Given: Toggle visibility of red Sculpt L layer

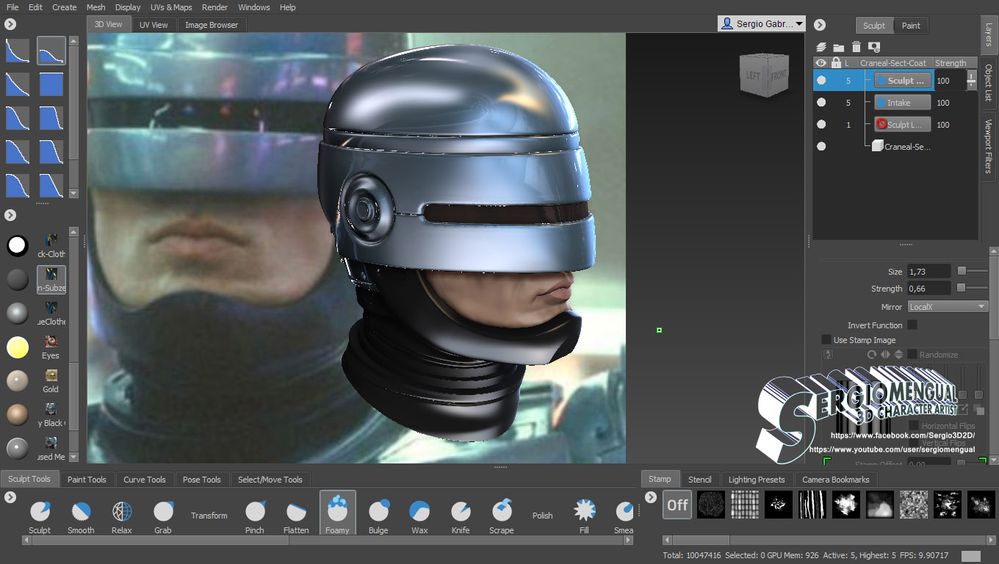Looking at the screenshot, I should point(821,124).
